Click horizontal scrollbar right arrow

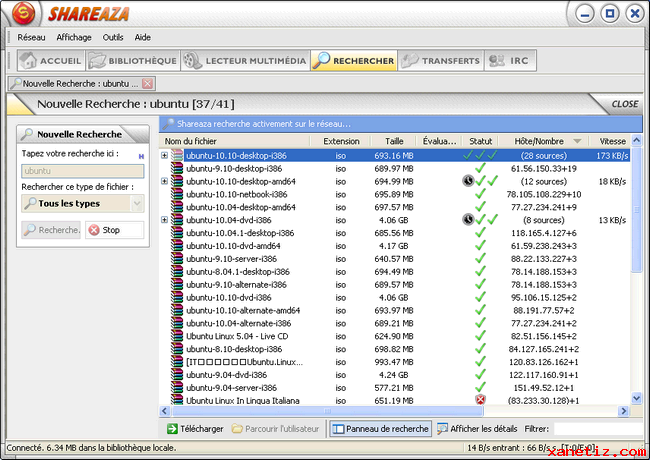point(623,411)
